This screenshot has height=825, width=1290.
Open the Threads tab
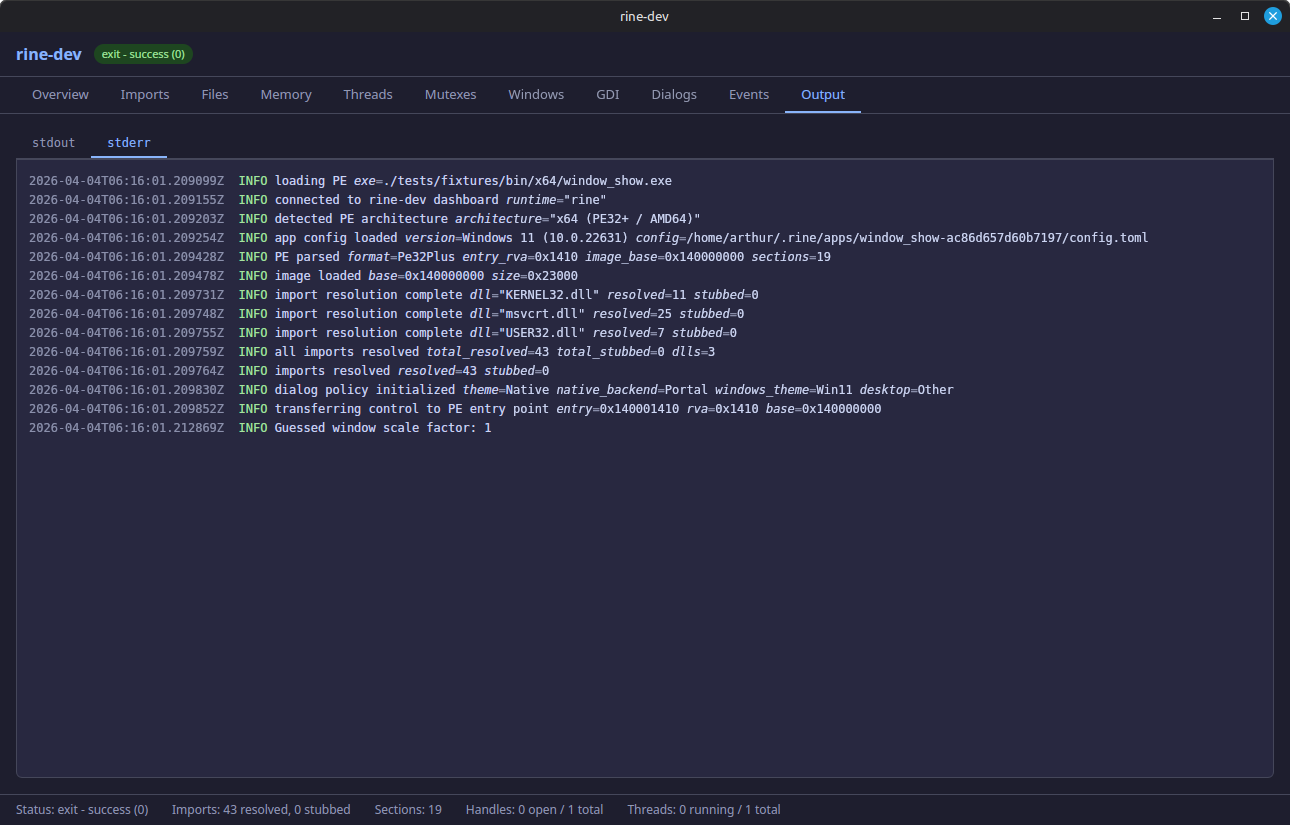pyautogui.click(x=367, y=94)
